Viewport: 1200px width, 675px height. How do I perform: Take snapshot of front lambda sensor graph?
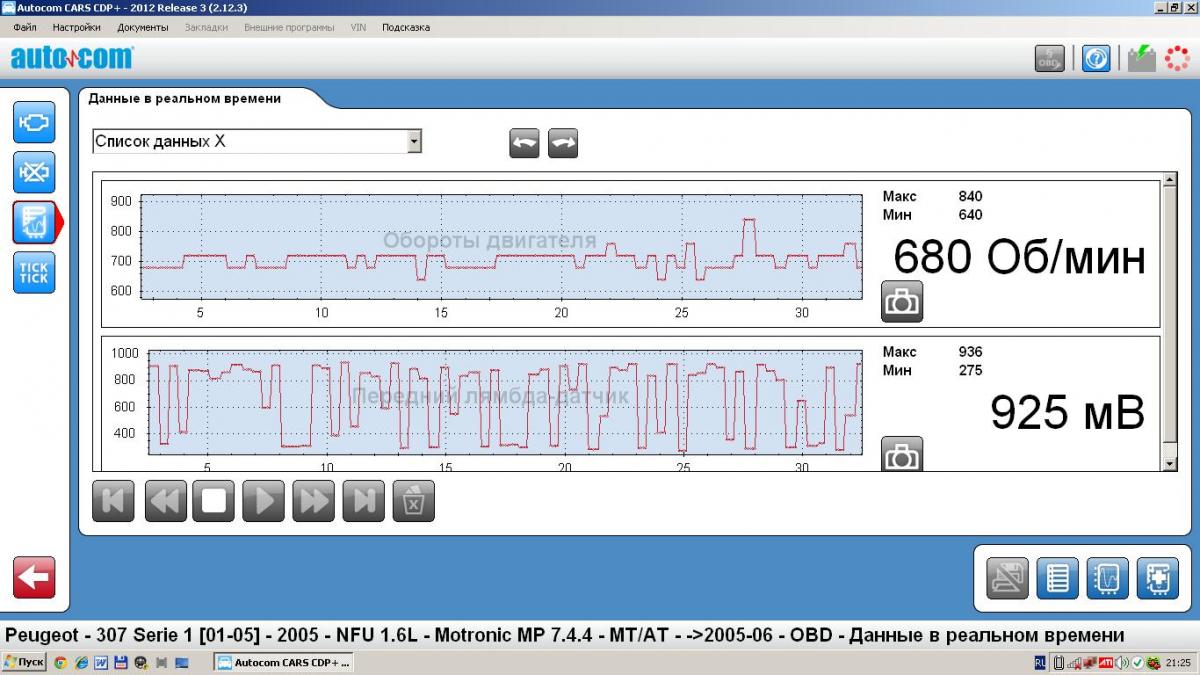click(902, 454)
